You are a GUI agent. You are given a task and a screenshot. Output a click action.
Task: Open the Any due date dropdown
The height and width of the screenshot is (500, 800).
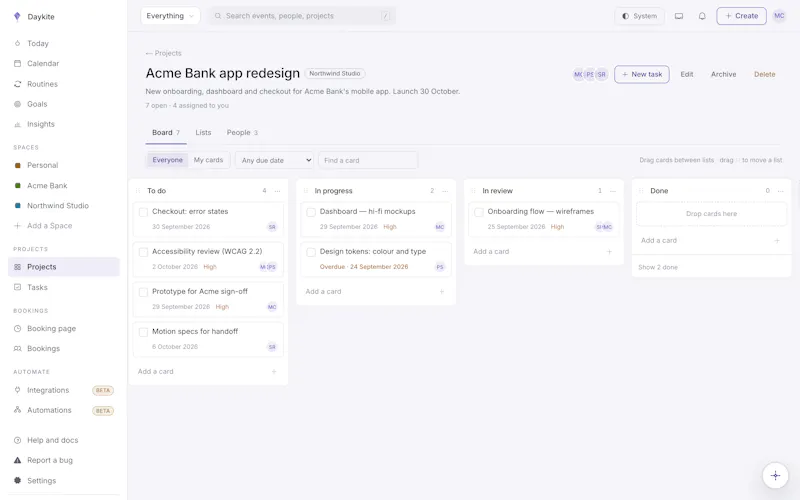274,160
